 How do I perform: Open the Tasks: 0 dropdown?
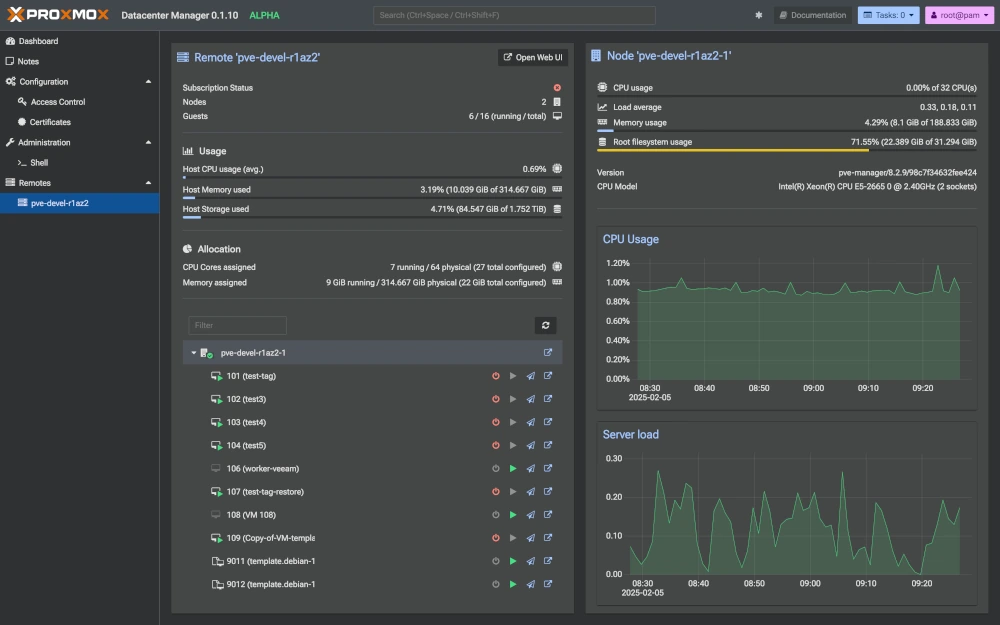888,15
